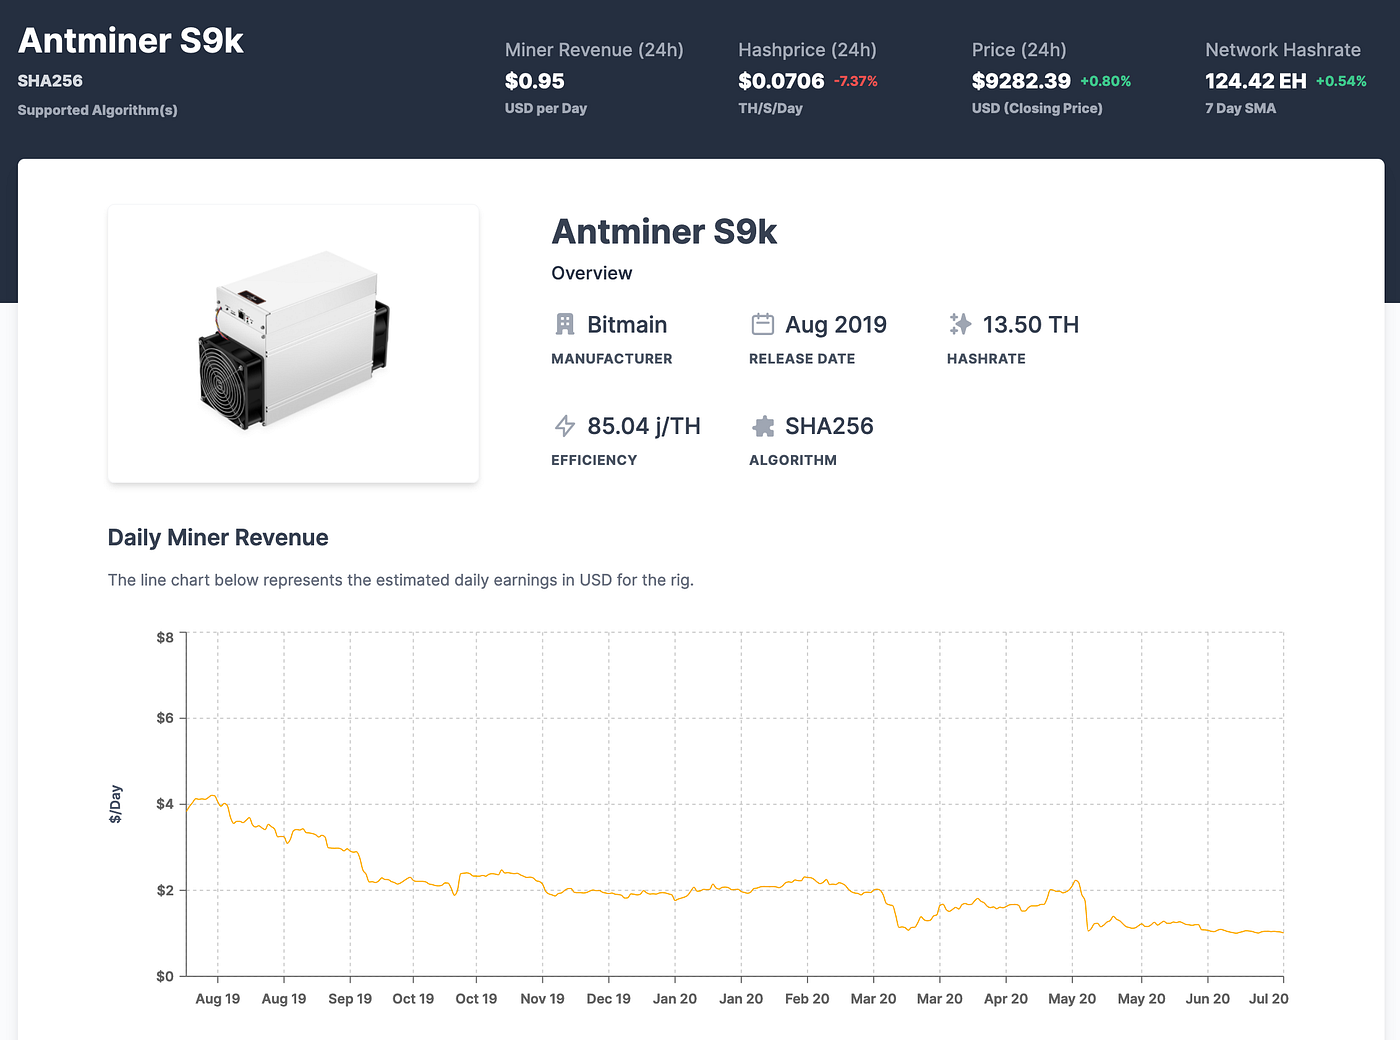Viewport: 1400px width, 1040px height.
Task: Click the MANUFACTURER label
Action: coord(612,359)
